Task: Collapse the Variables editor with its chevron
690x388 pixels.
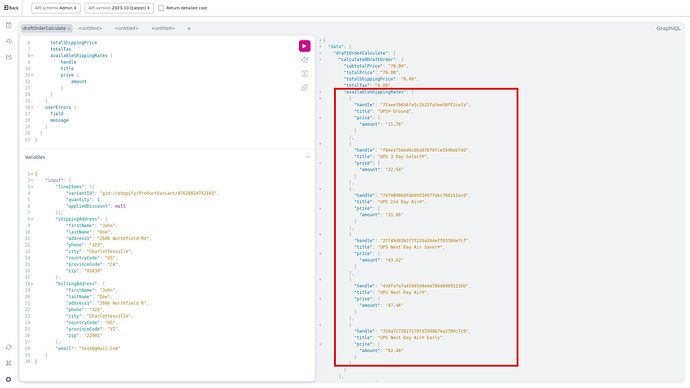Action: pos(308,157)
